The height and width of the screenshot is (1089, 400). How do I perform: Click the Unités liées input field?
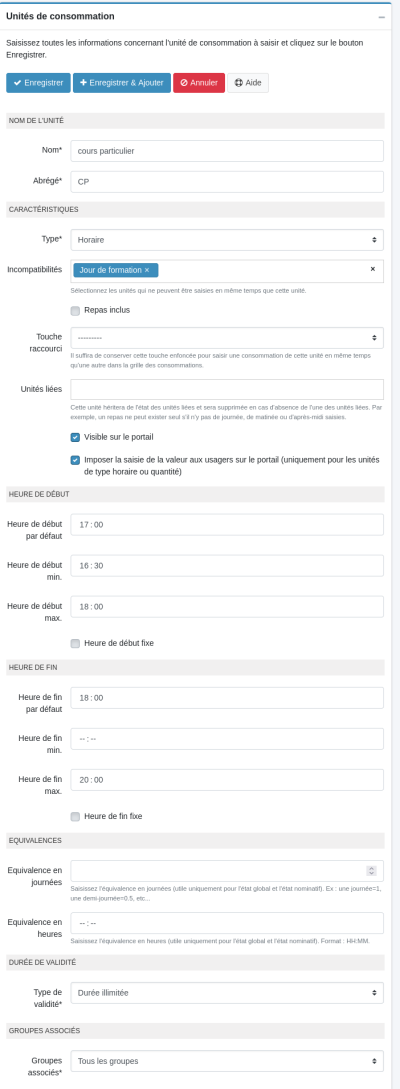pyautogui.click(x=227, y=390)
